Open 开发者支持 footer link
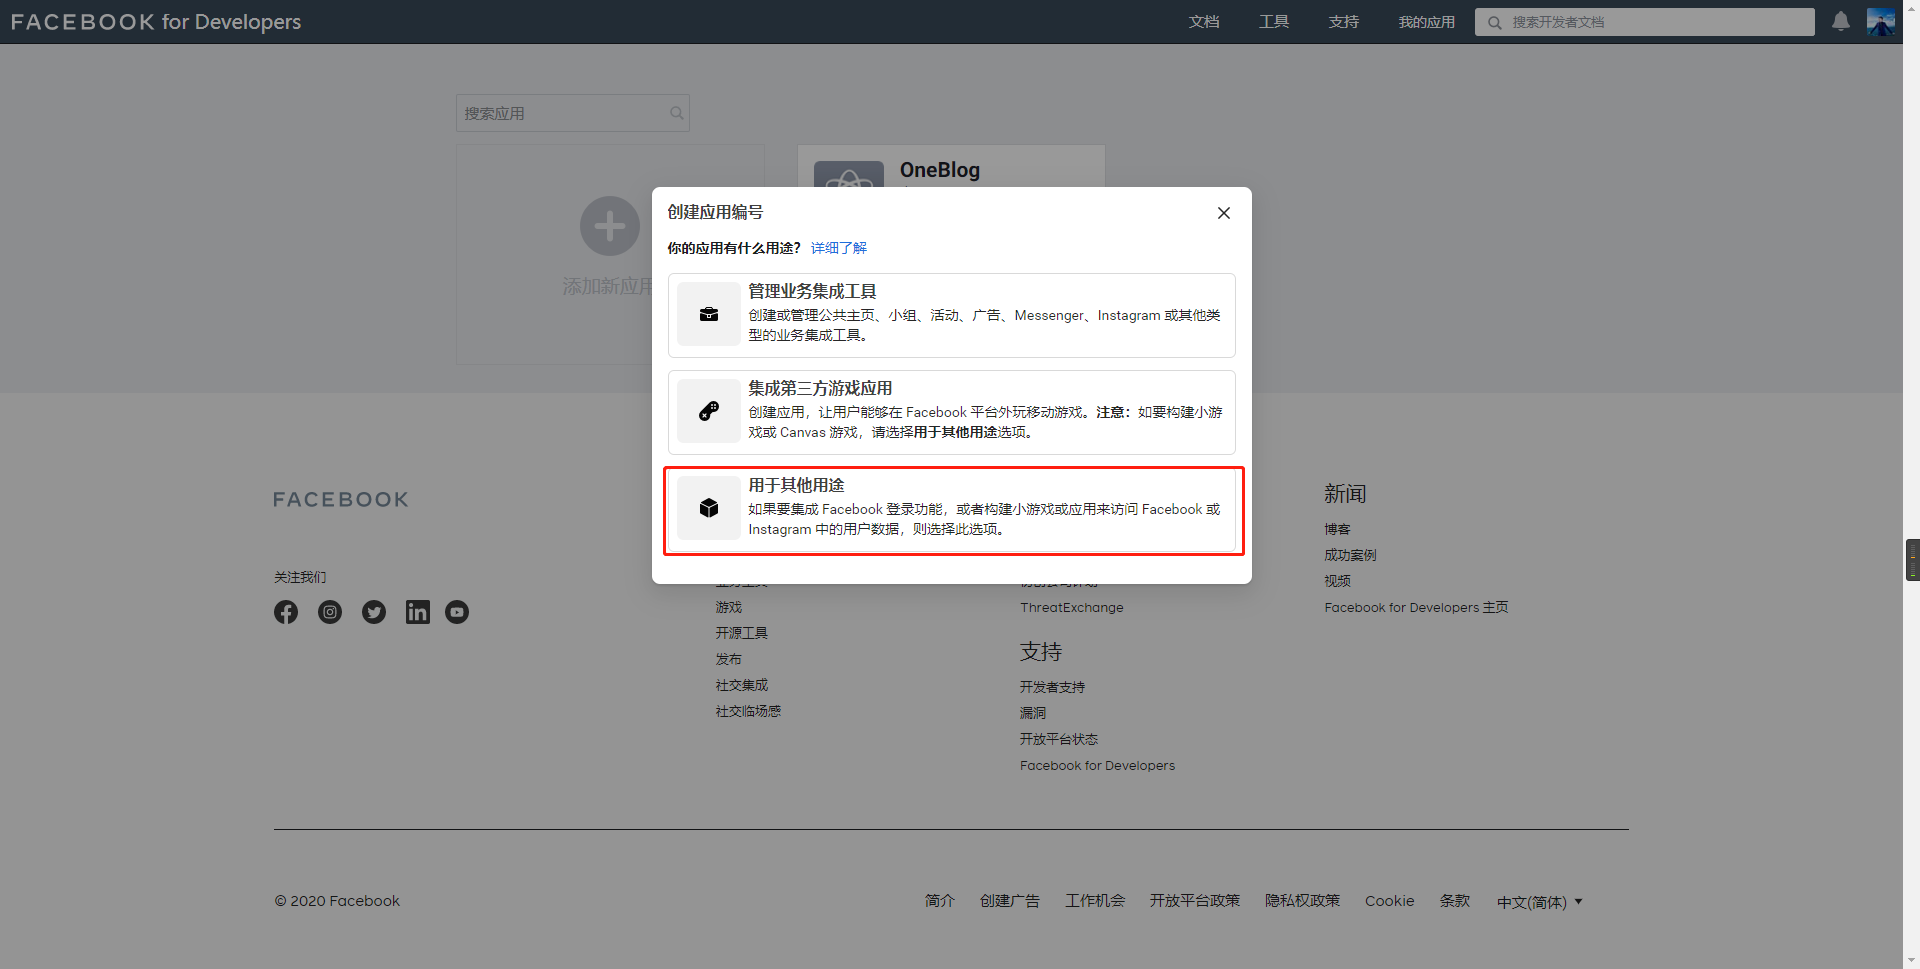Viewport: 1920px width, 969px height. [x=1052, y=687]
